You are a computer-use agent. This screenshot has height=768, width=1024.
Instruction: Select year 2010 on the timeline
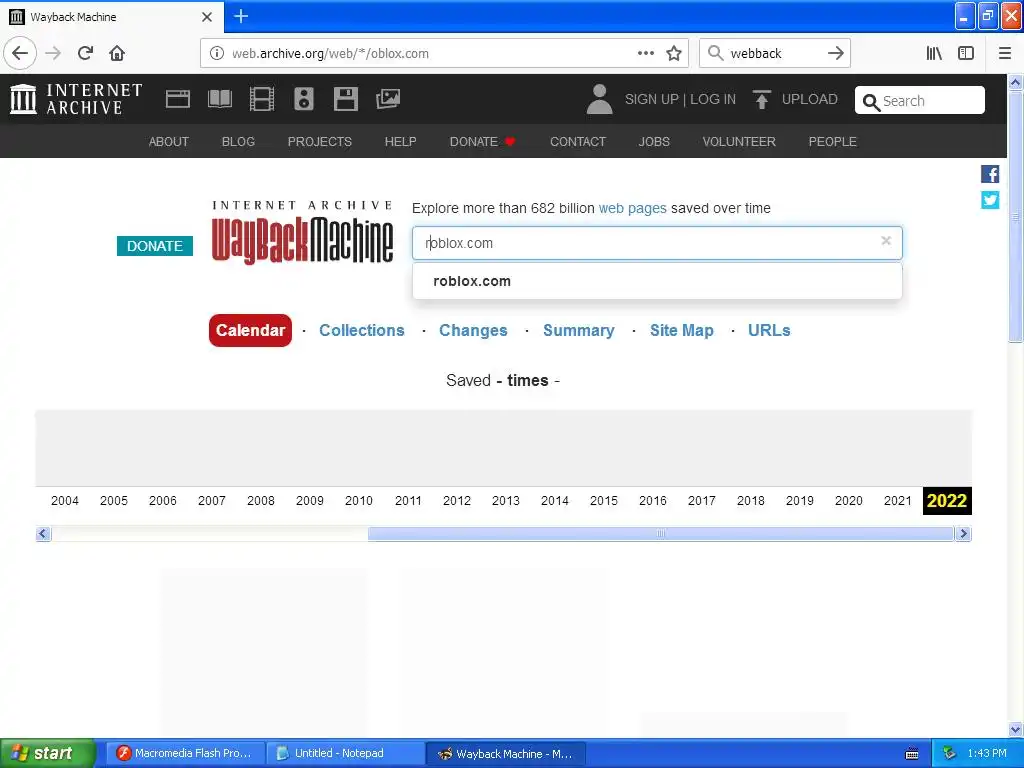pos(359,501)
